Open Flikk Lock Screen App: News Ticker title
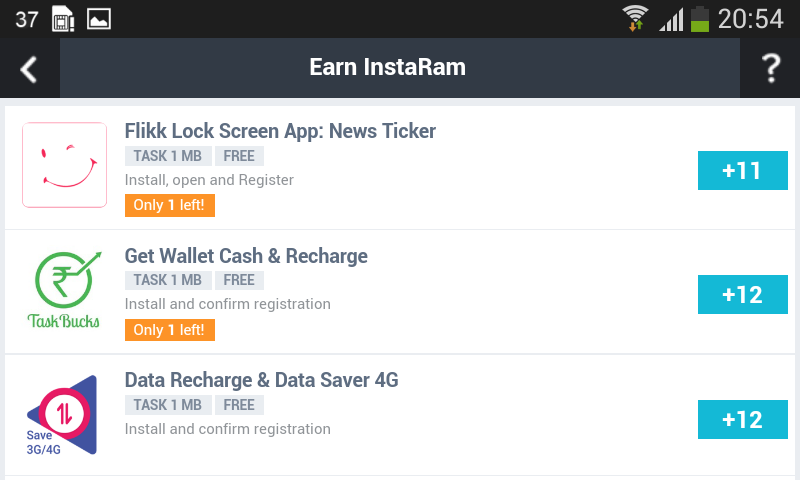This screenshot has height=480, width=800. 280,131
